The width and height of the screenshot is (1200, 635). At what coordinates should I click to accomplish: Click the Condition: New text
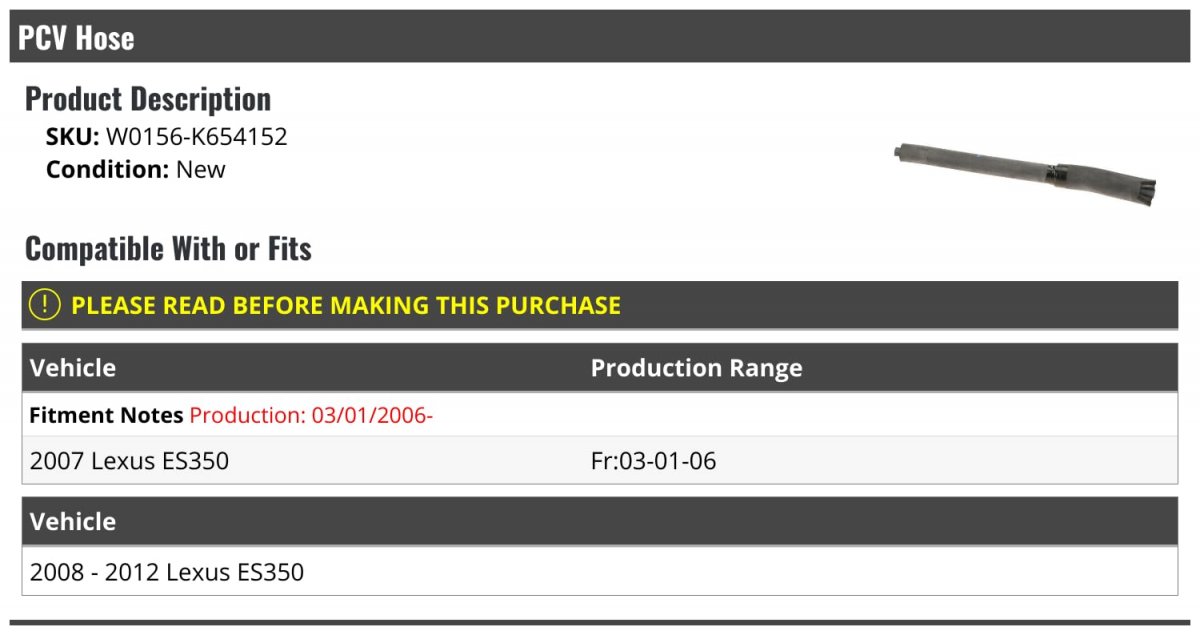click(x=136, y=169)
